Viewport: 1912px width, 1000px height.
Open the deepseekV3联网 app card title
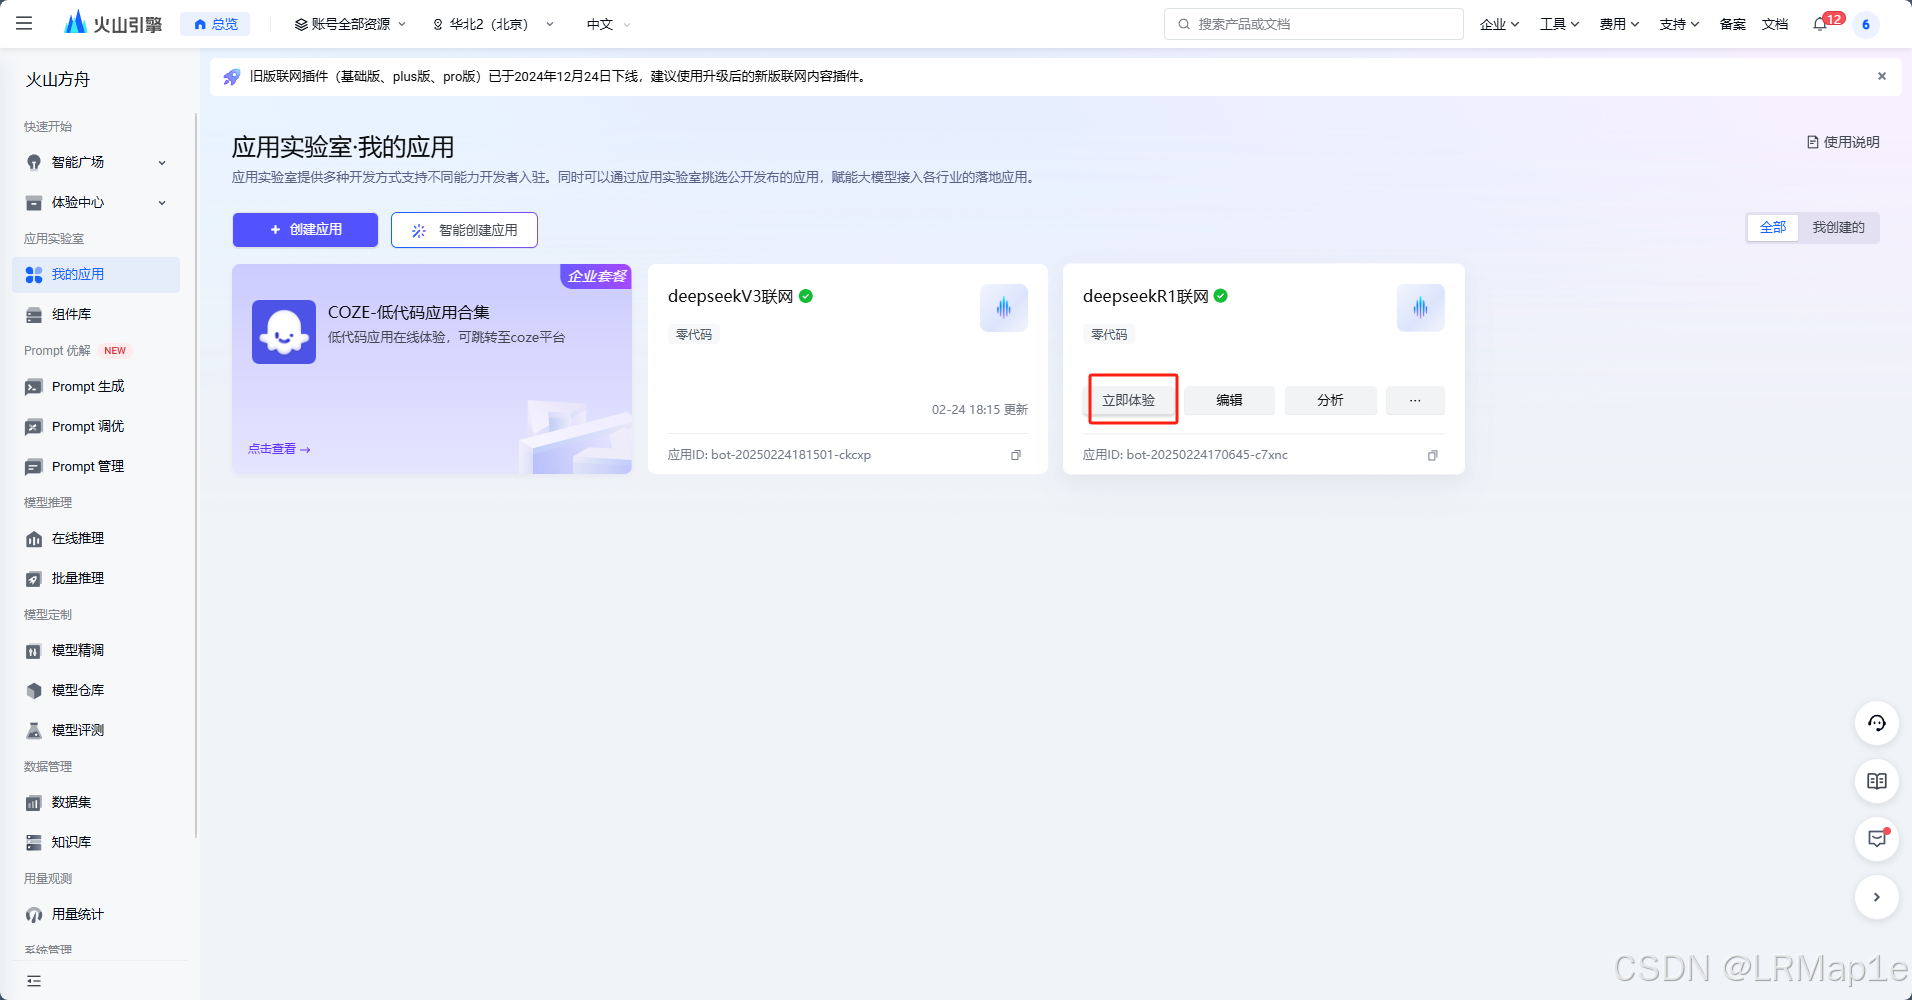730,296
